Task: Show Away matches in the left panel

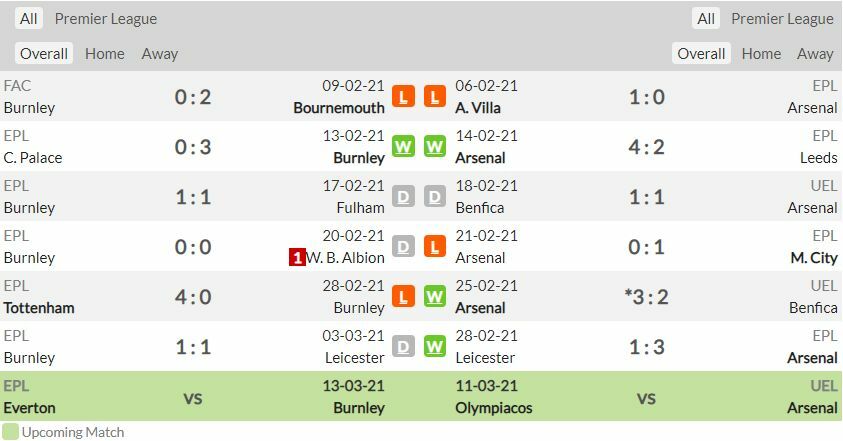Action: click(x=160, y=54)
